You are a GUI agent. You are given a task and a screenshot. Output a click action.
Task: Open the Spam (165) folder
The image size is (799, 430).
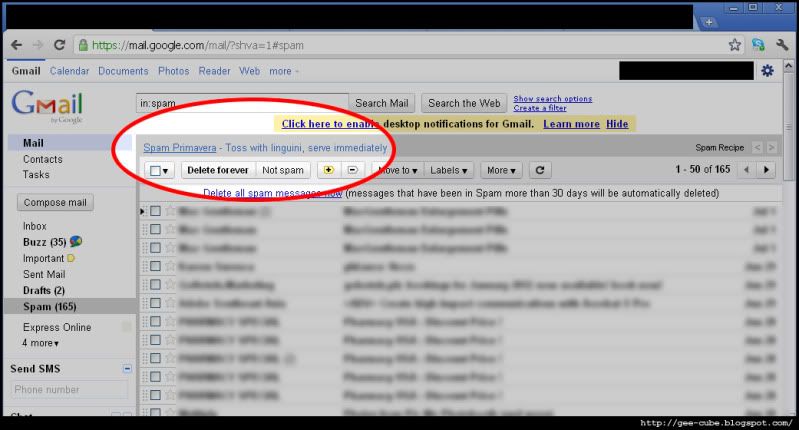click(x=49, y=307)
